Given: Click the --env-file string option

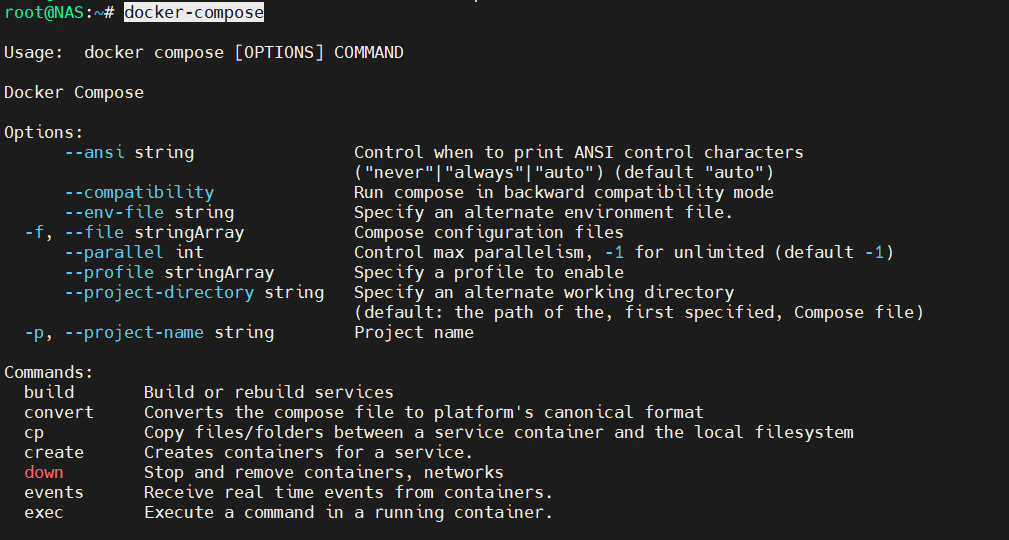Looking at the screenshot, I should [149, 212].
